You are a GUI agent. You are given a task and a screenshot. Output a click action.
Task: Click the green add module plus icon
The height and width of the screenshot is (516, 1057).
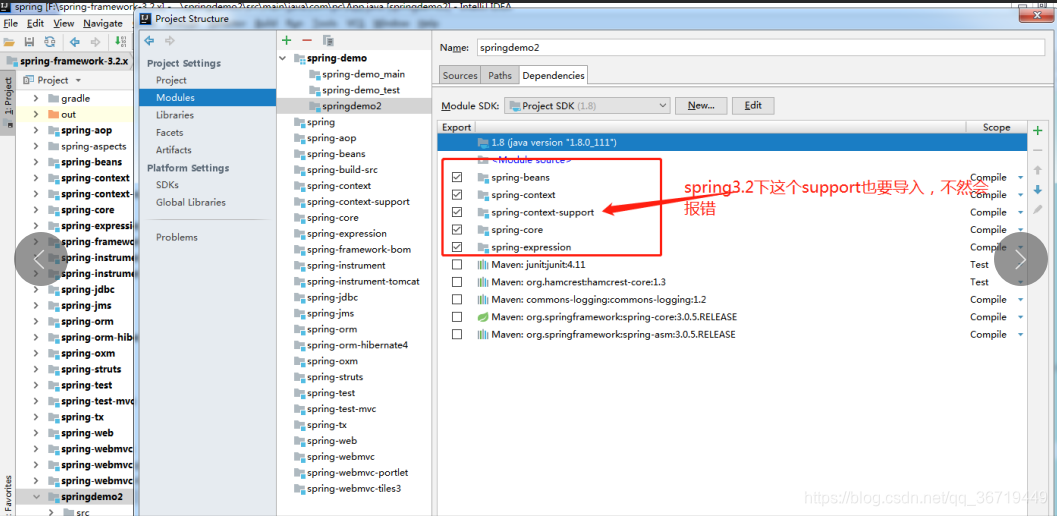point(287,40)
